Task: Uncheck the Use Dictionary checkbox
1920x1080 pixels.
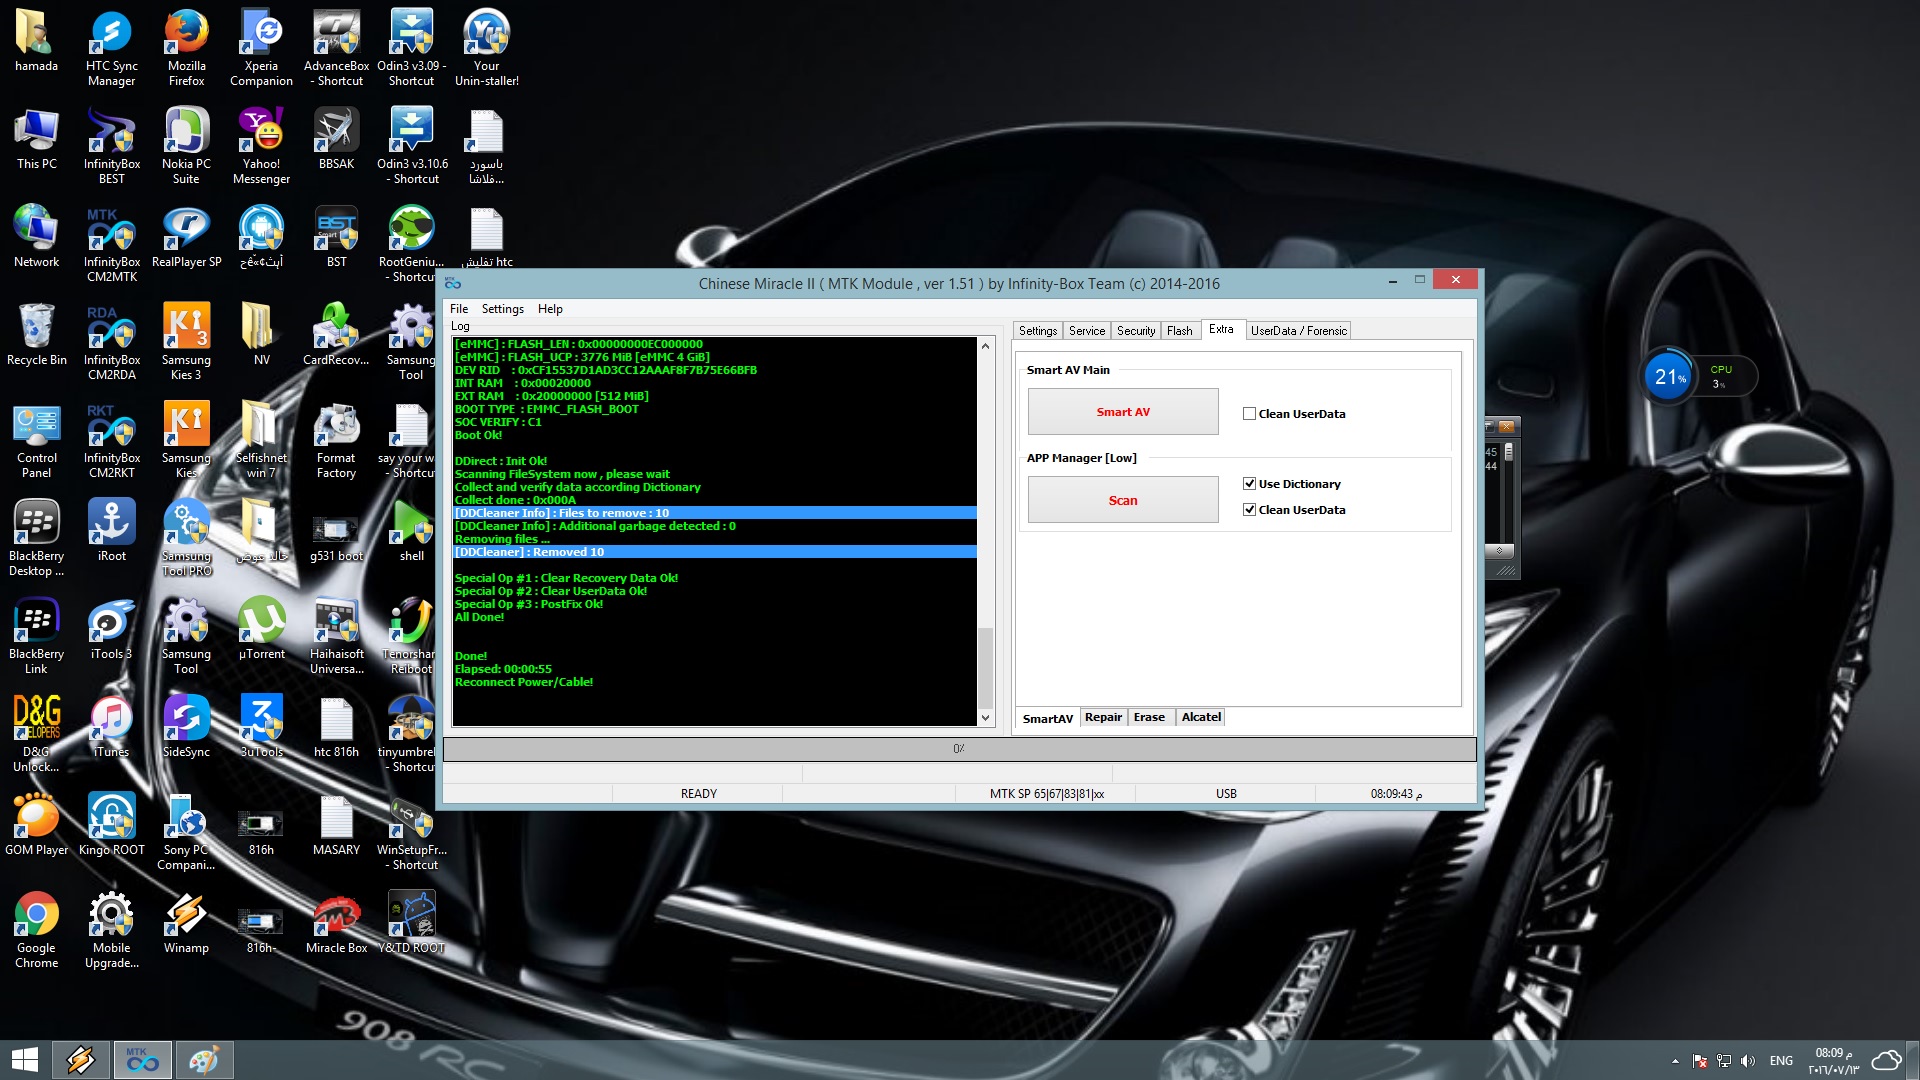Action: pyautogui.click(x=1249, y=484)
